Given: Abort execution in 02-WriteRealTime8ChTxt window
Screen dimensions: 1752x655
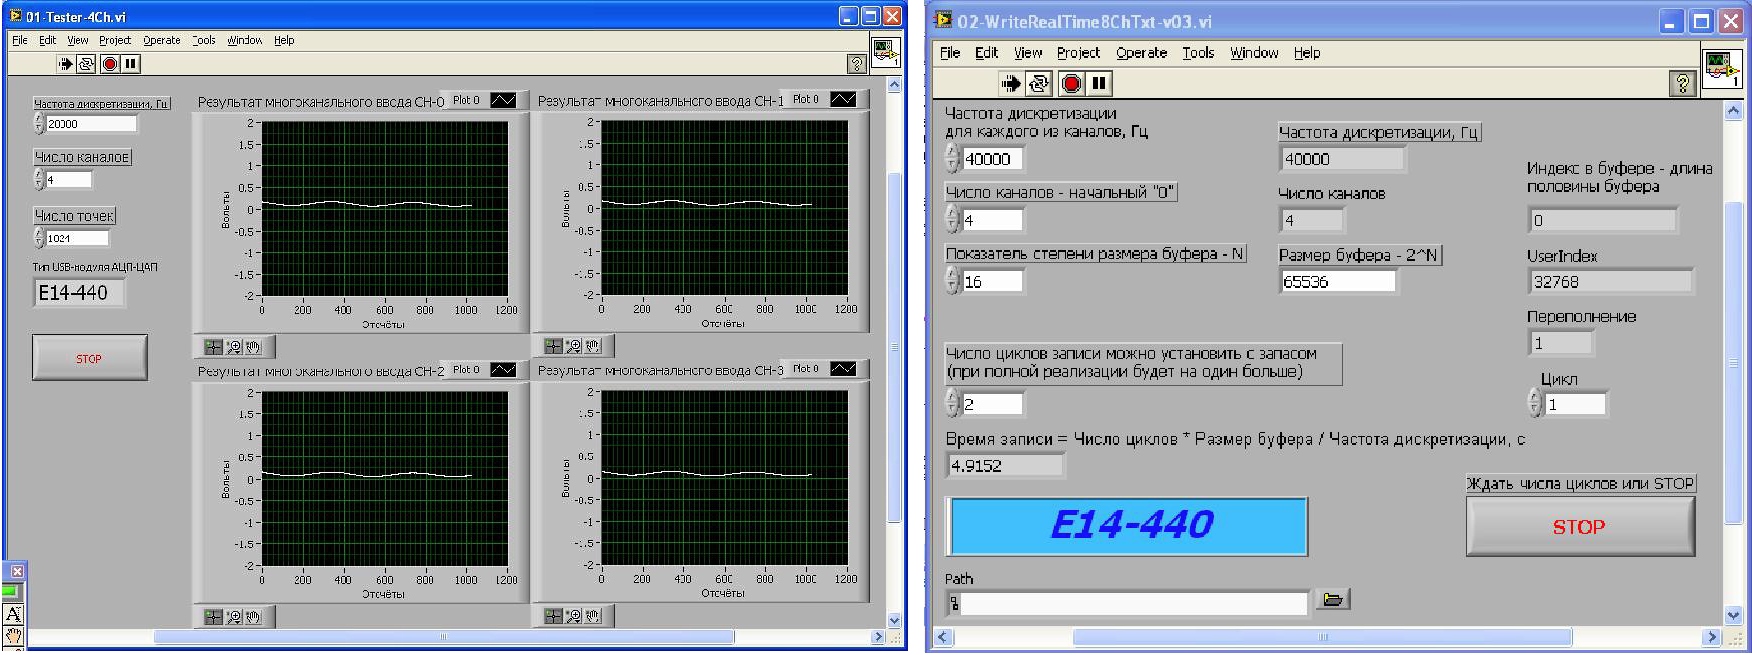Looking at the screenshot, I should [1071, 83].
